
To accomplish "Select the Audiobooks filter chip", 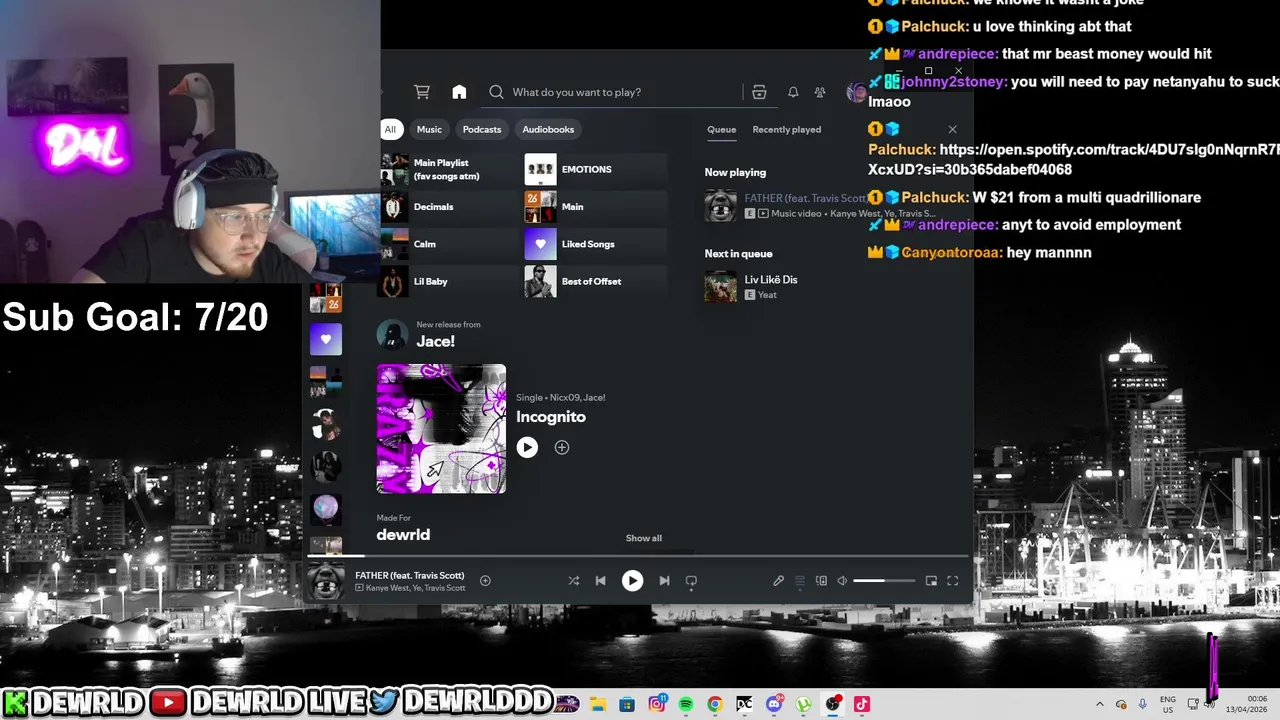I will (x=548, y=129).
